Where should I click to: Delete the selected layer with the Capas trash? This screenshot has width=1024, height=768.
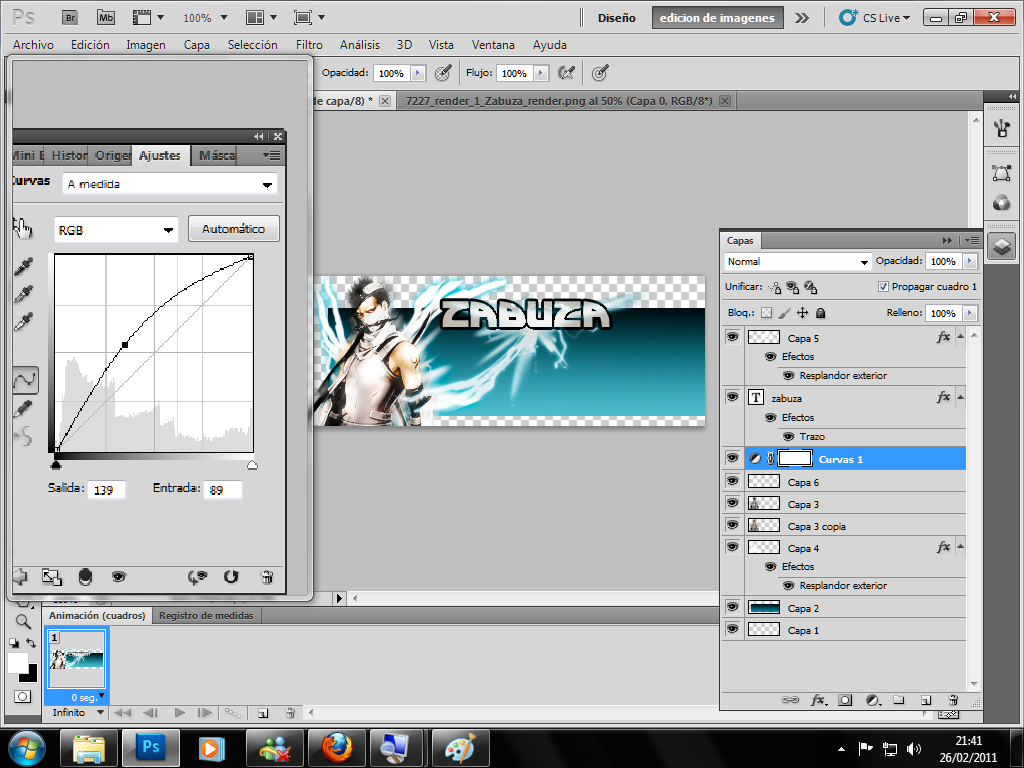coord(953,700)
